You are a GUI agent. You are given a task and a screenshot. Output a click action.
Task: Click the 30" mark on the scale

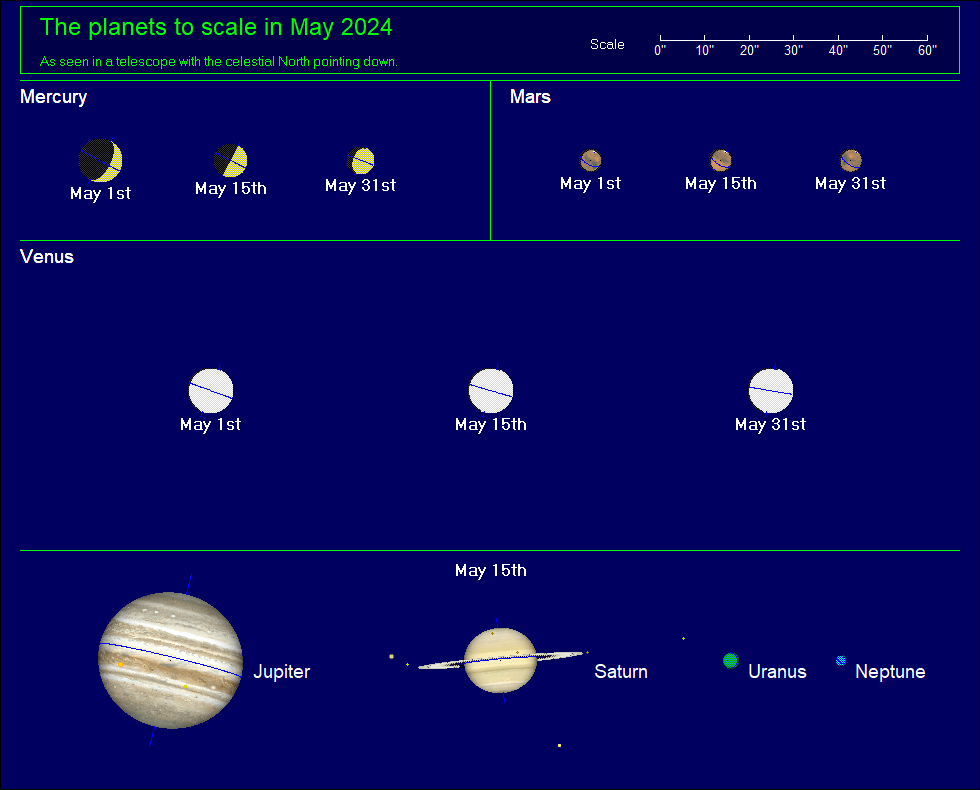(x=793, y=50)
